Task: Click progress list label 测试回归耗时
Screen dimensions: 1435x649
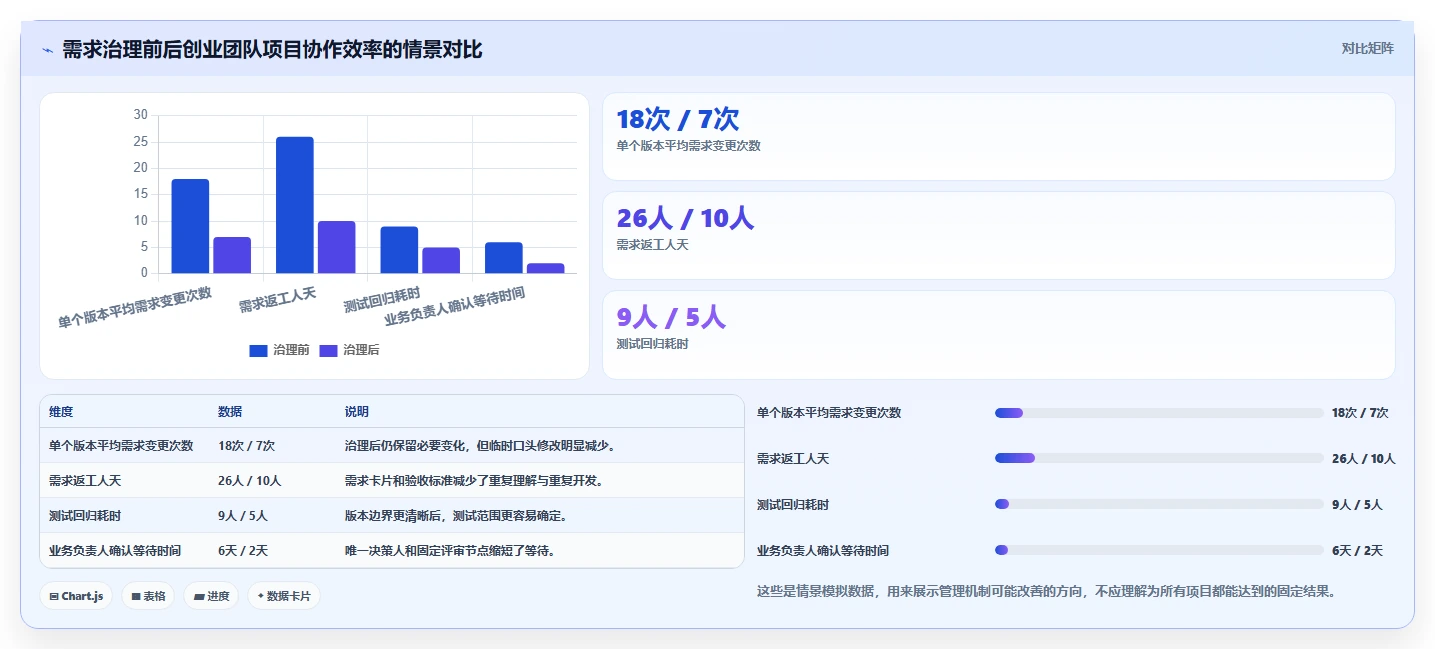Action: 793,505
